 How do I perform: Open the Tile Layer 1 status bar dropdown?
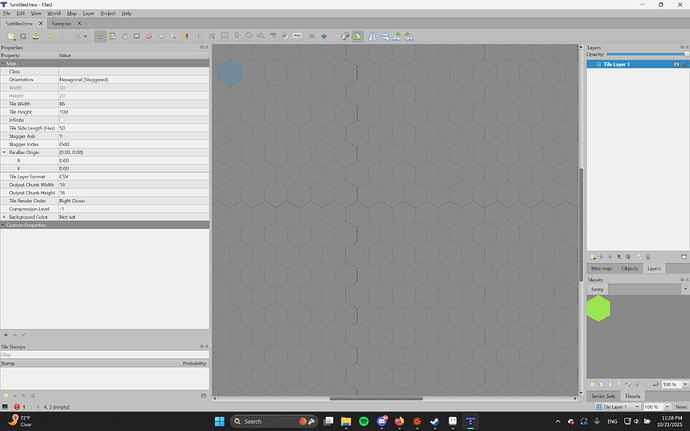(x=618, y=407)
